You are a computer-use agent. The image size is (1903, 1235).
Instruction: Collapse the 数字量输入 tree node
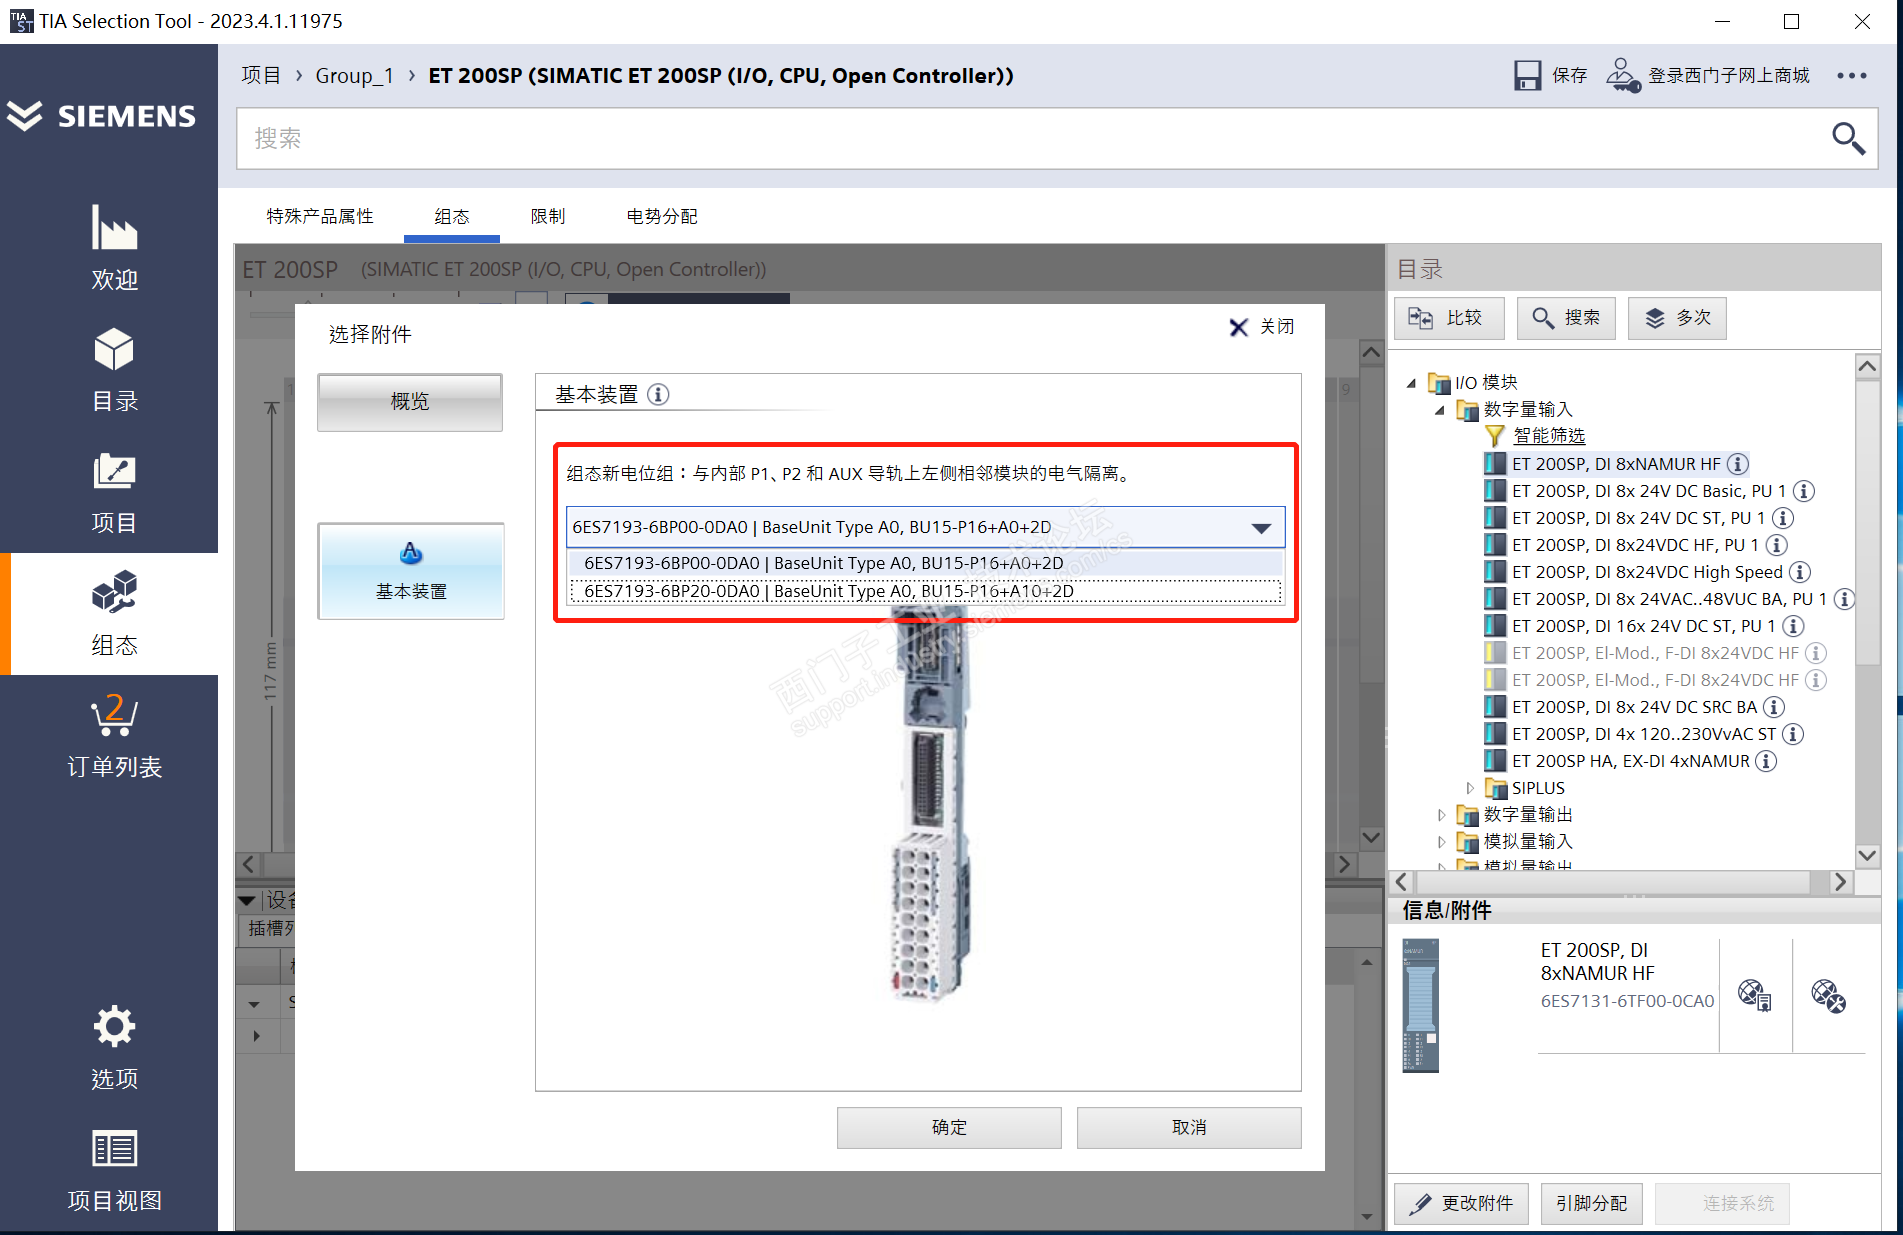(x=1440, y=410)
